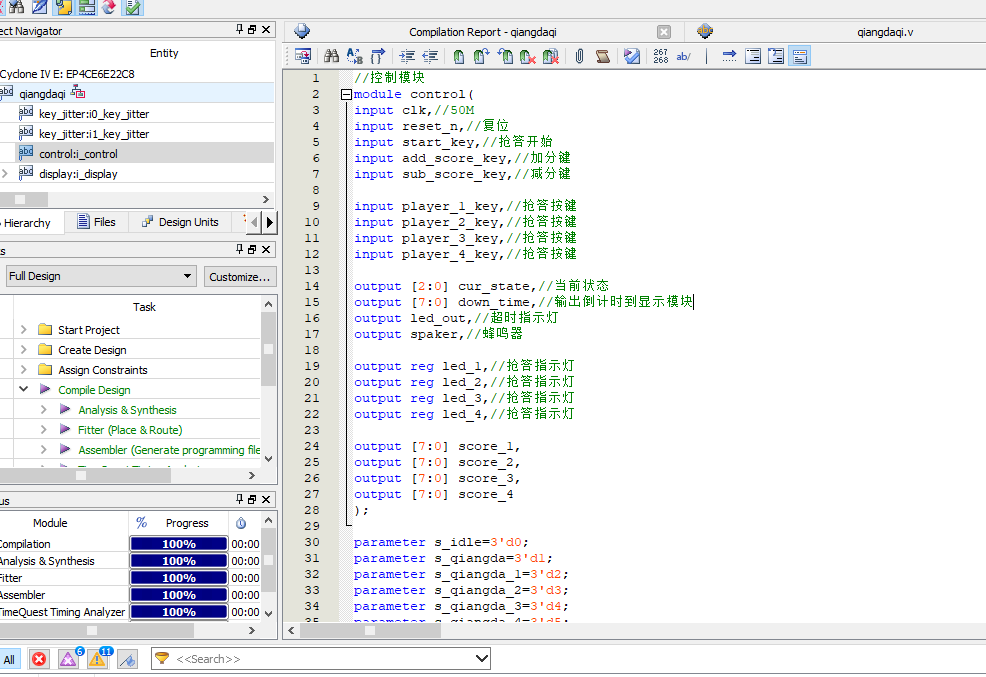Click the yellow sticky-note icon in main toolbar
The width and height of the screenshot is (986, 677).
(x=64, y=7)
